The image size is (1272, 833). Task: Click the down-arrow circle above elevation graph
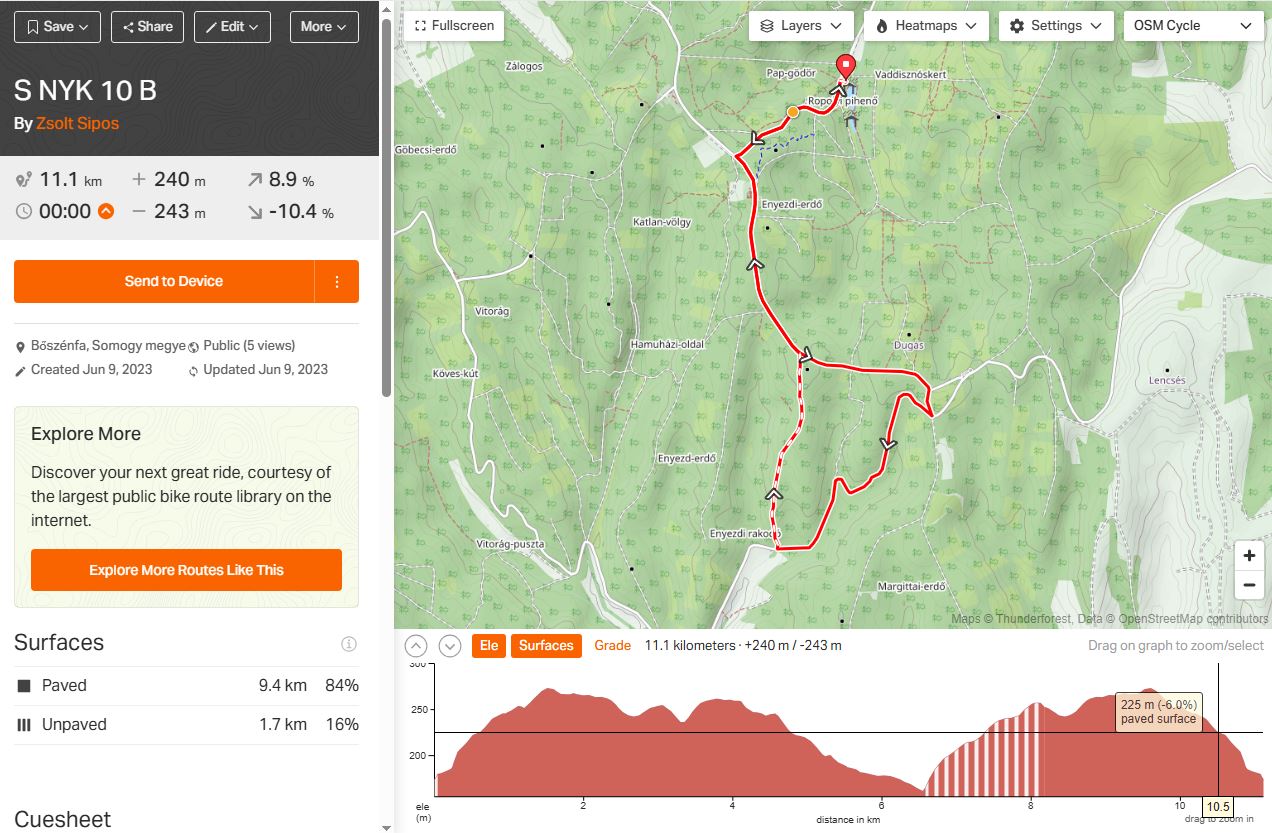[x=450, y=646]
